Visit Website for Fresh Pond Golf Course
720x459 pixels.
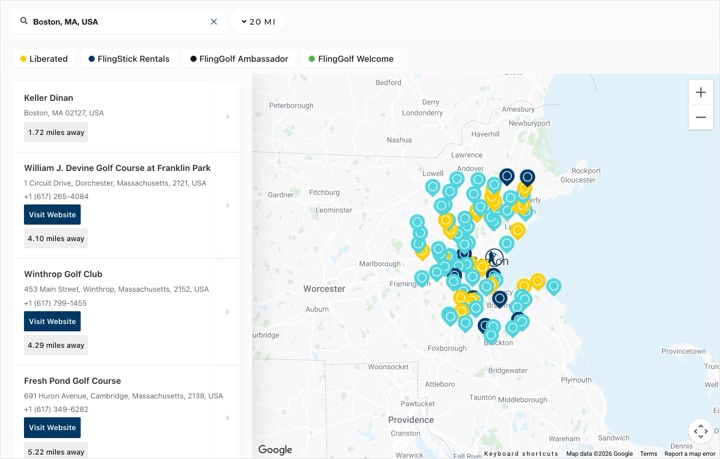52,427
